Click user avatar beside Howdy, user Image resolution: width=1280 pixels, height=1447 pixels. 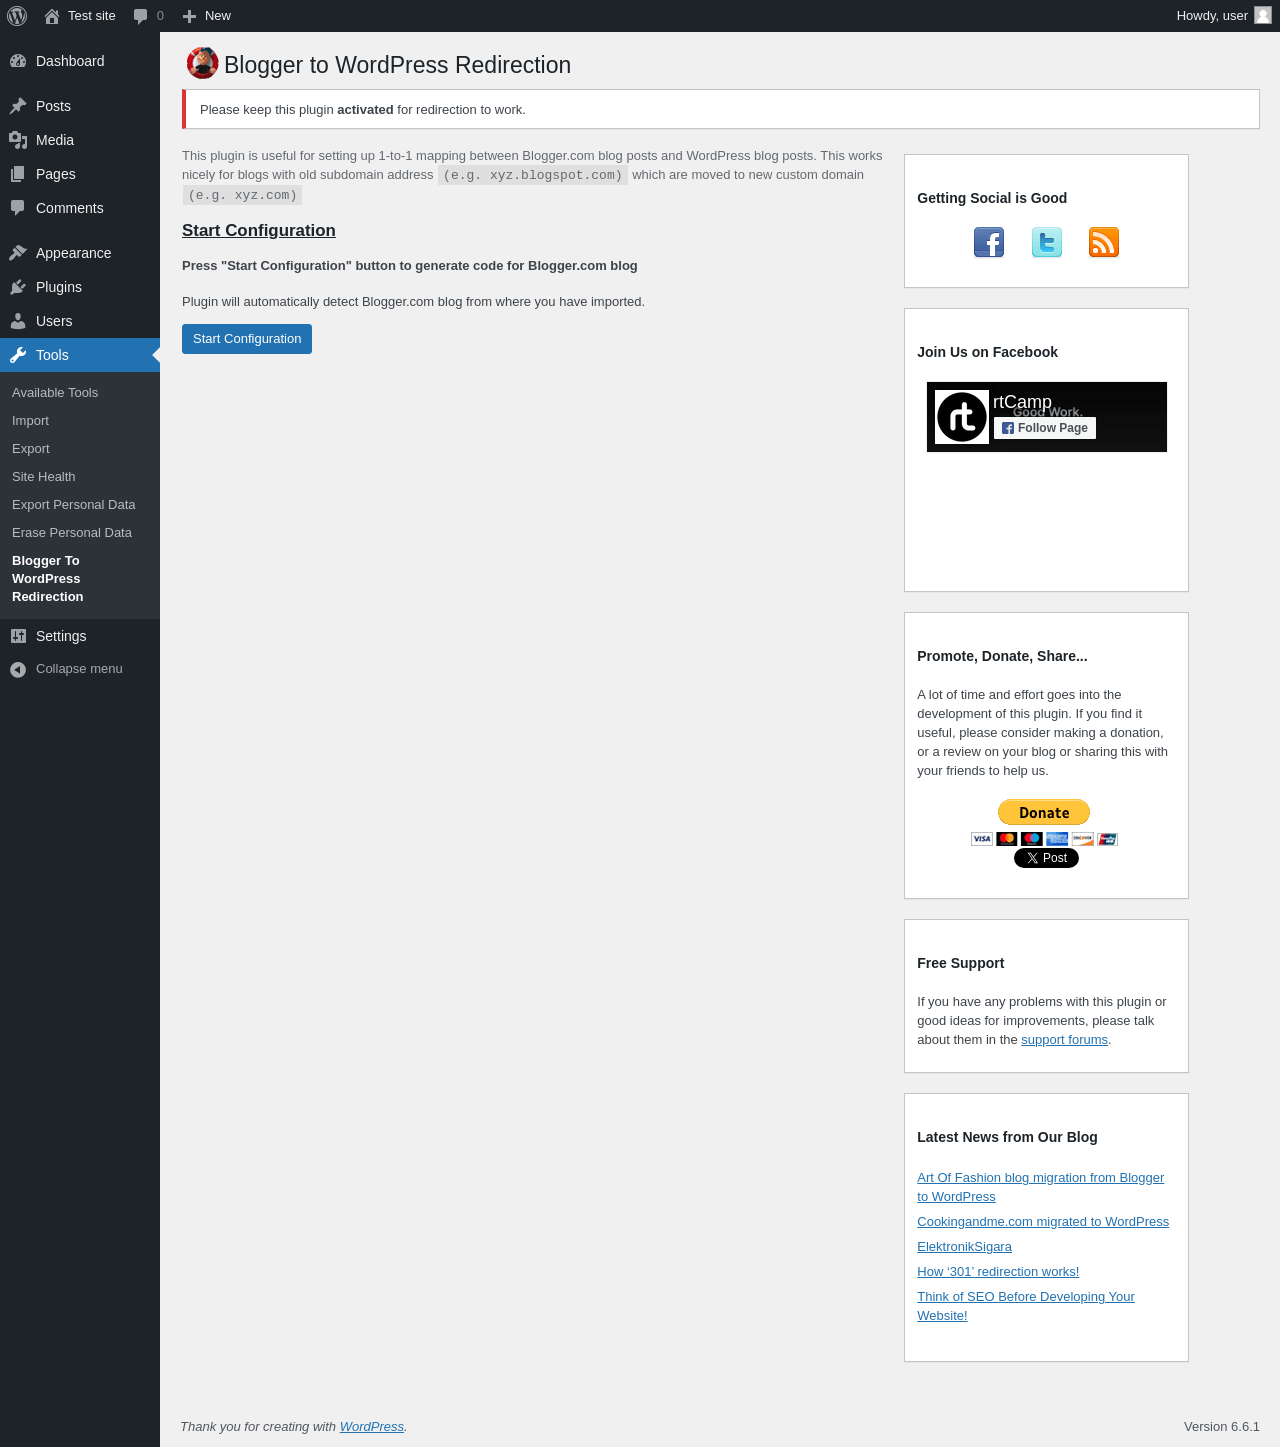coord(1263,15)
